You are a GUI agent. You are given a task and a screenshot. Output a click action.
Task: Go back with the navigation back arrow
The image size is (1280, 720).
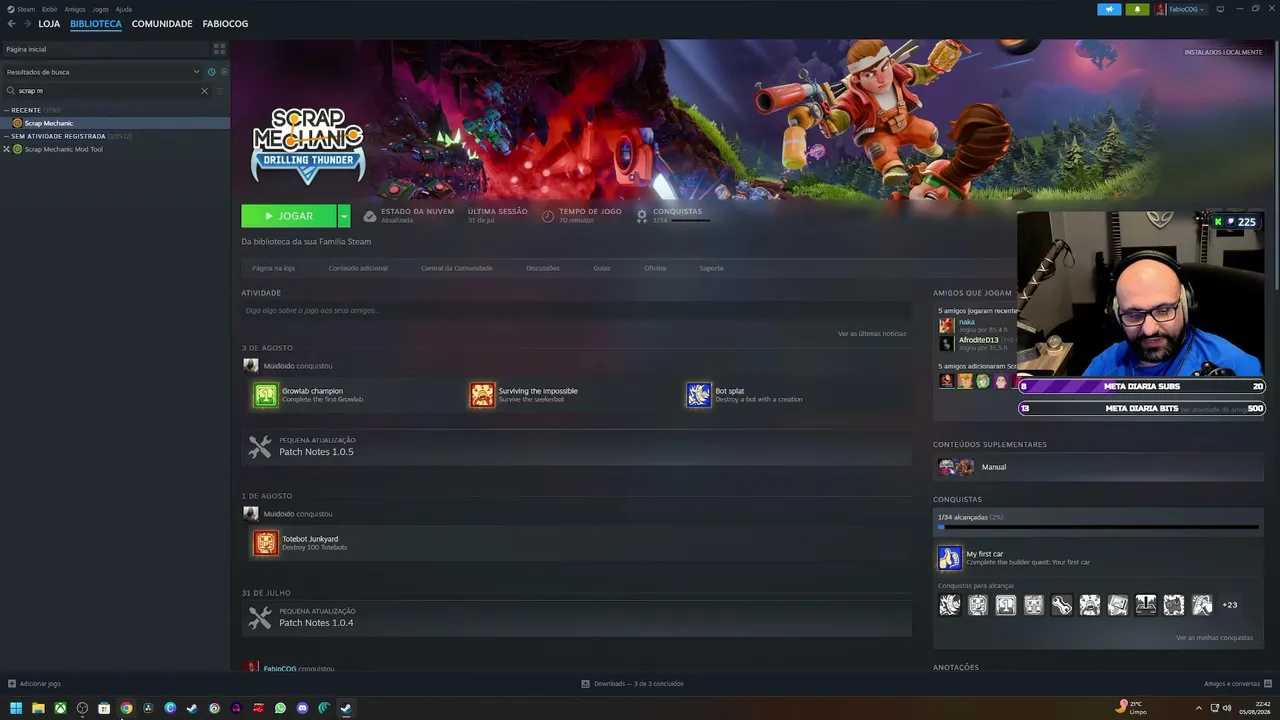point(11,23)
